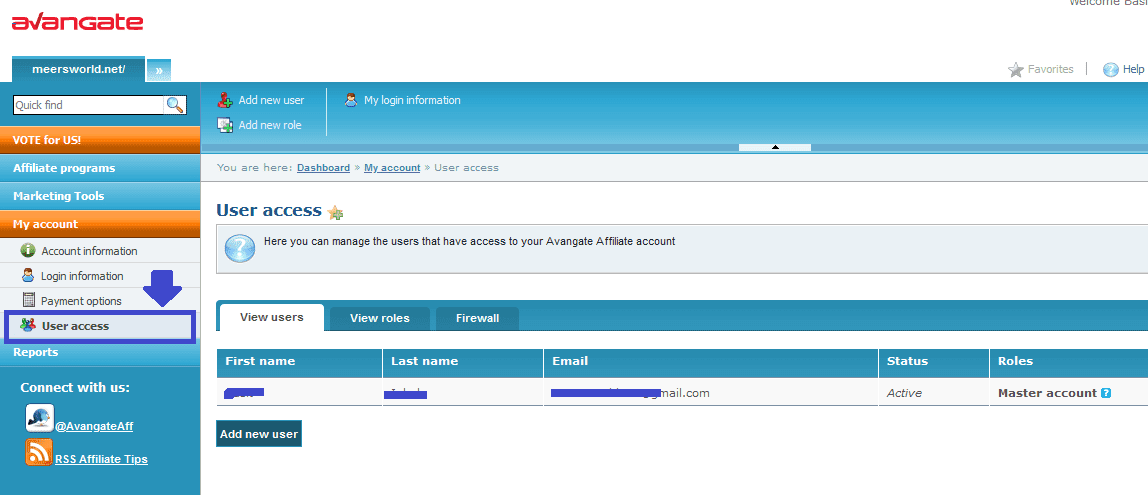
Task: Click the User access people icon
Action: click(29, 325)
